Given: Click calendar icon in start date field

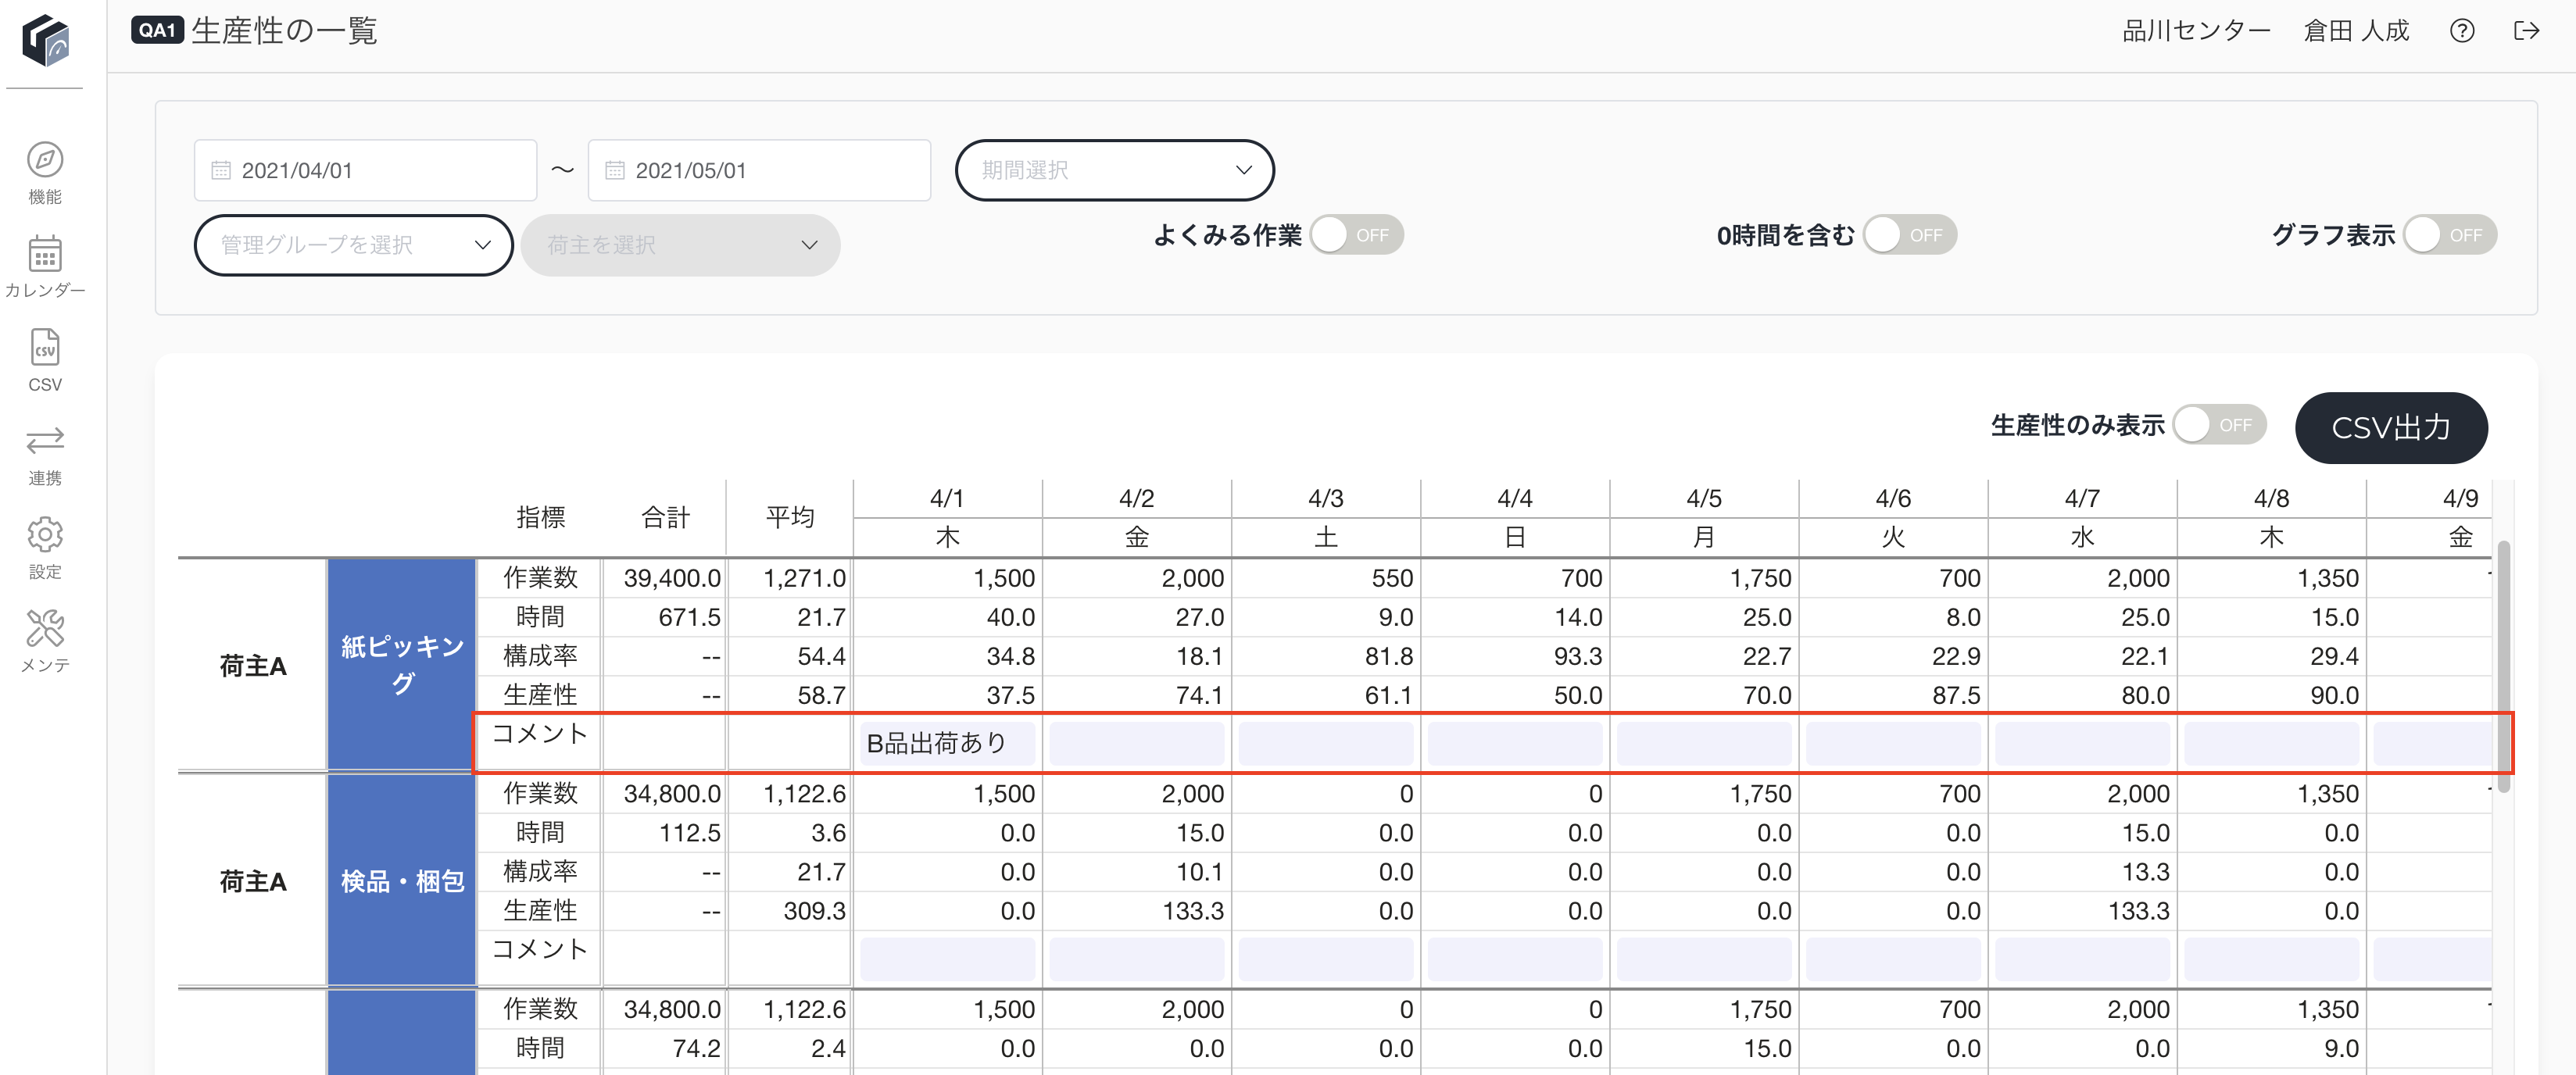Looking at the screenshot, I should pyautogui.click(x=221, y=170).
